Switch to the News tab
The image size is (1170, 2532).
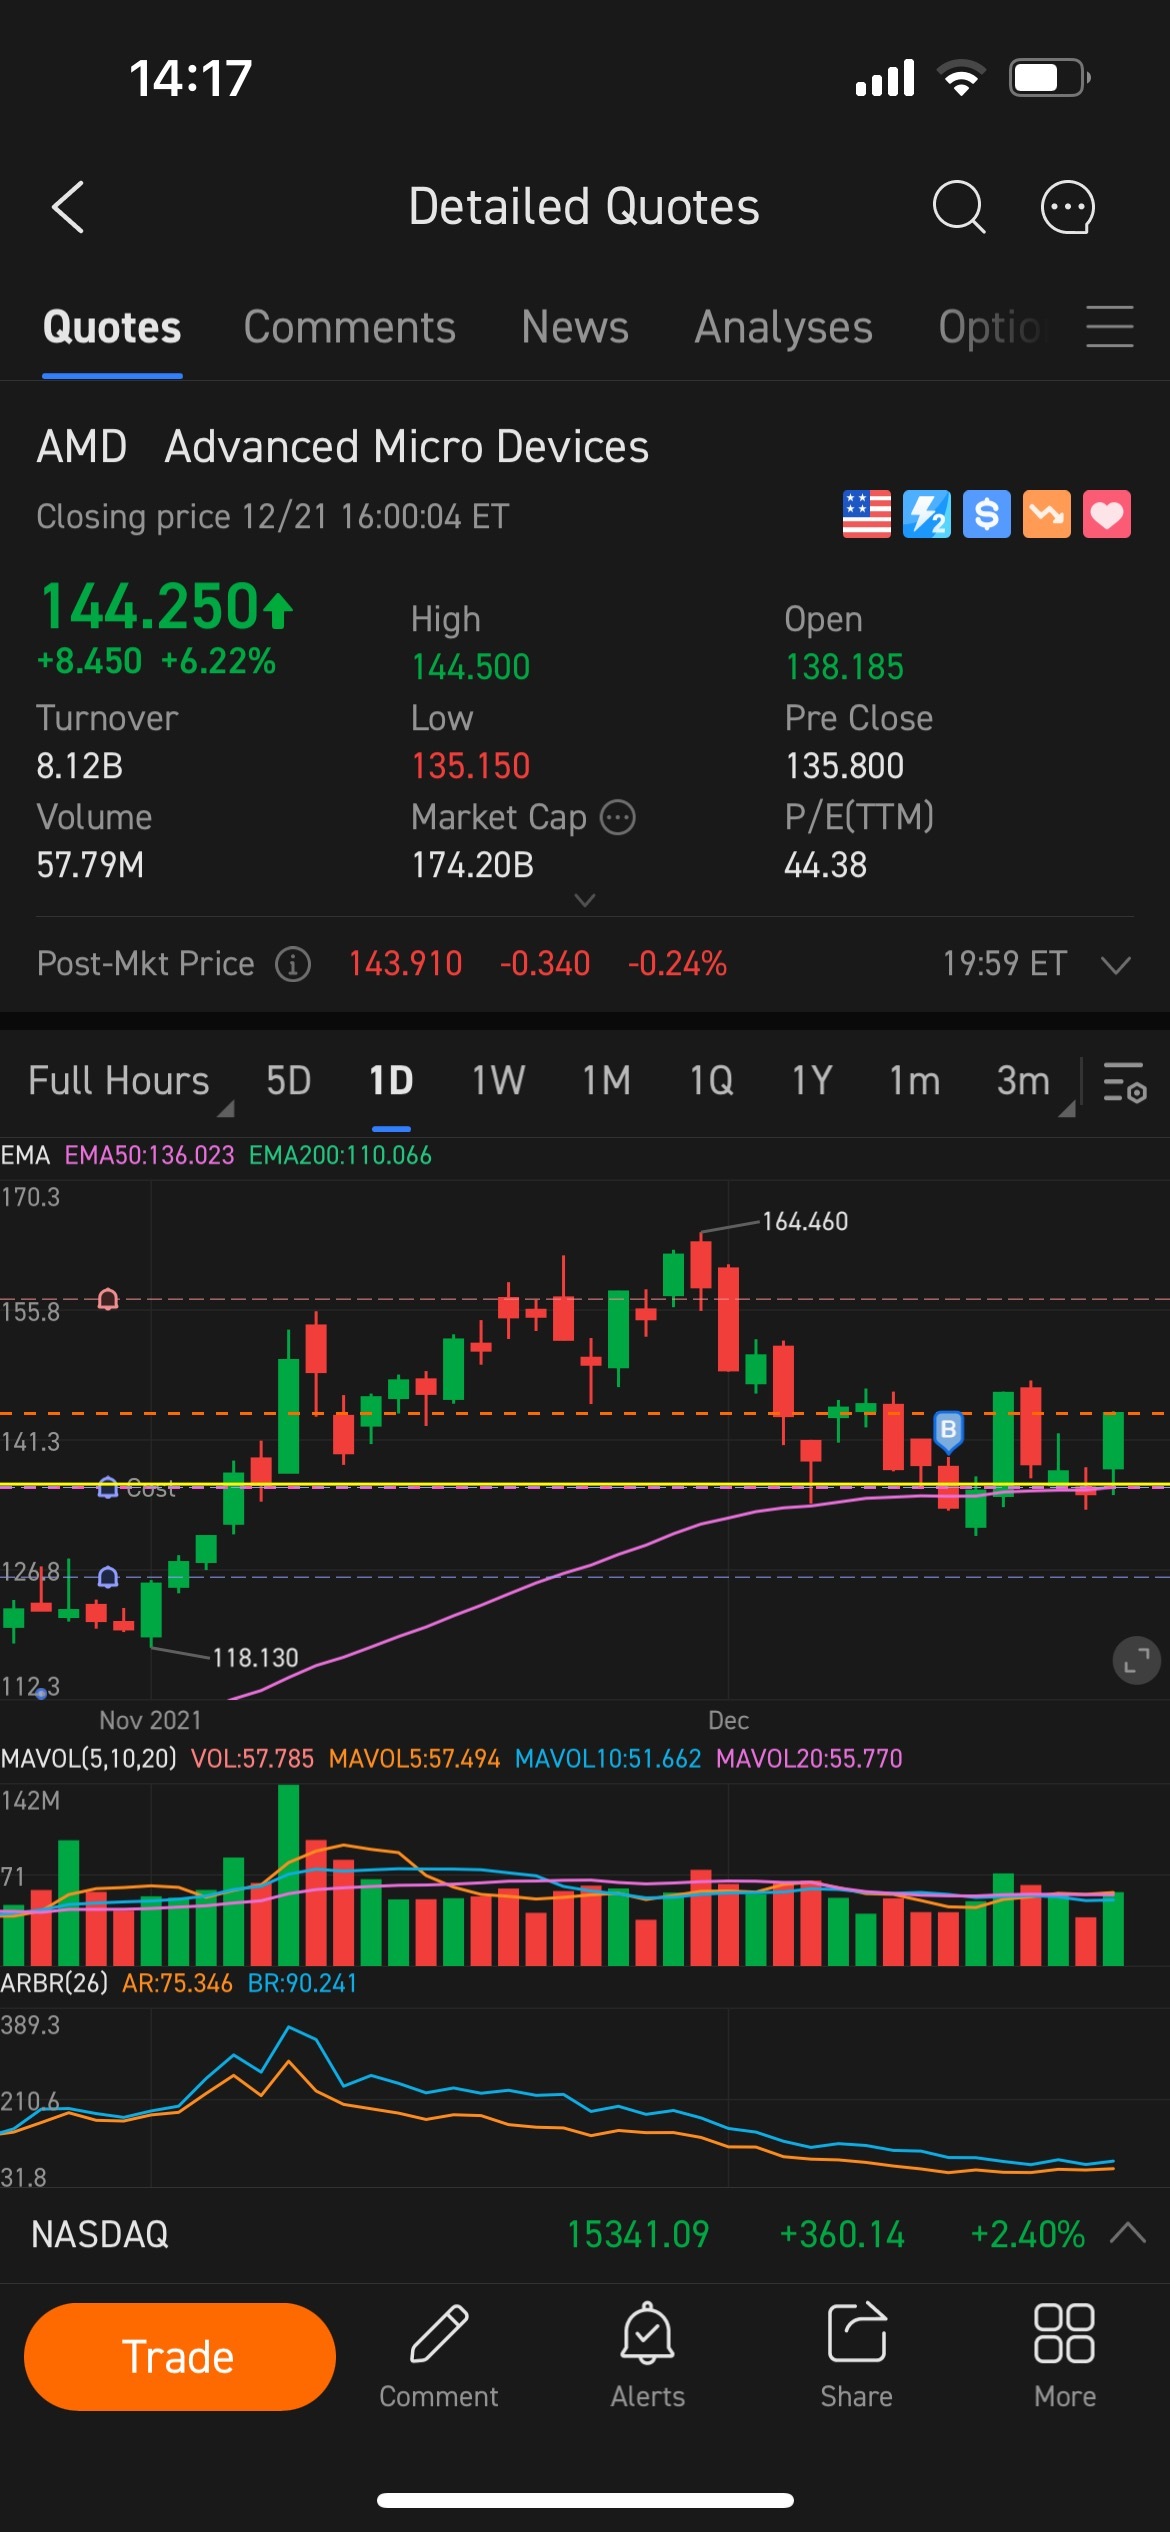pos(575,327)
